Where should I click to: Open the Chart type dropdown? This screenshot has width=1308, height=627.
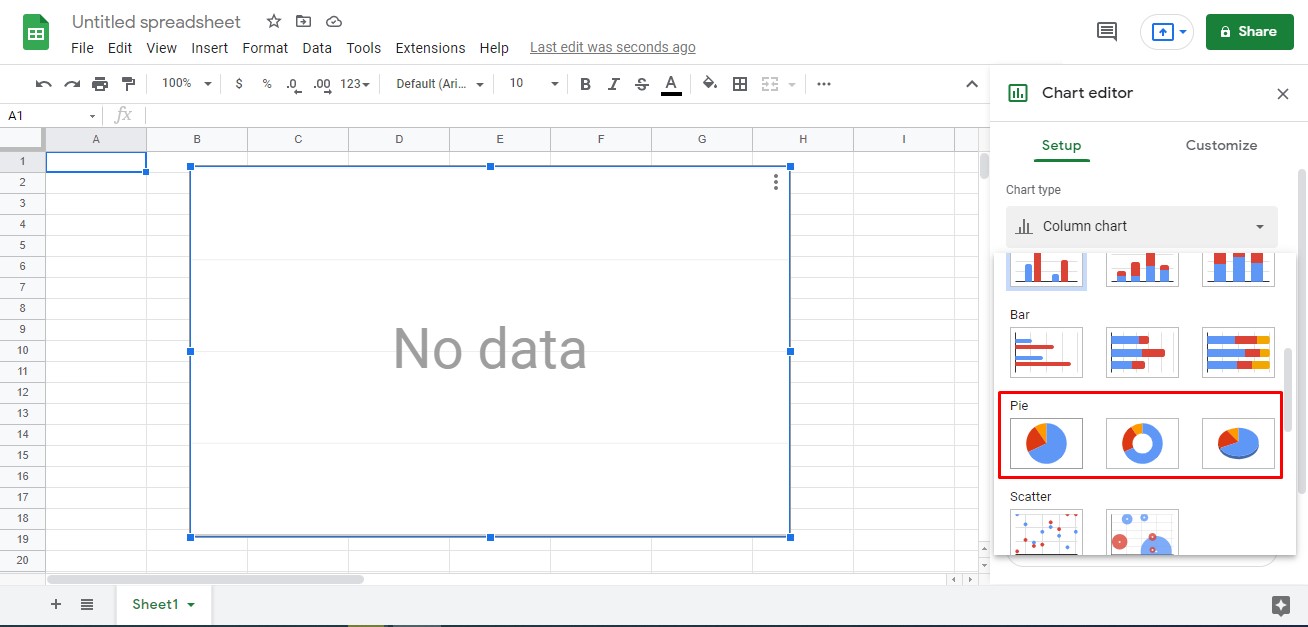pos(1141,226)
